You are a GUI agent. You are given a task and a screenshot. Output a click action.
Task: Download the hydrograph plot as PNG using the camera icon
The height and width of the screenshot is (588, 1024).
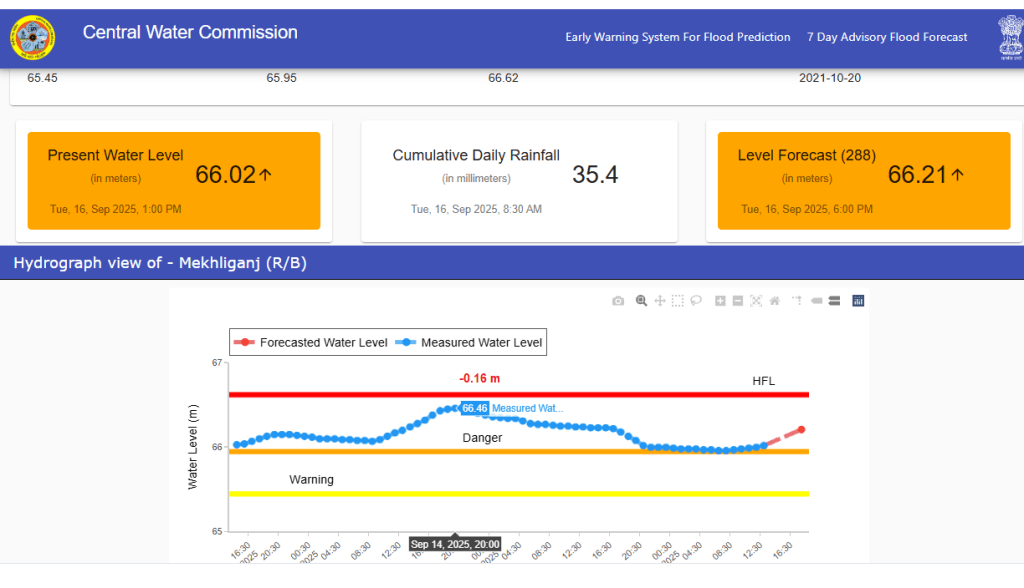click(x=618, y=301)
